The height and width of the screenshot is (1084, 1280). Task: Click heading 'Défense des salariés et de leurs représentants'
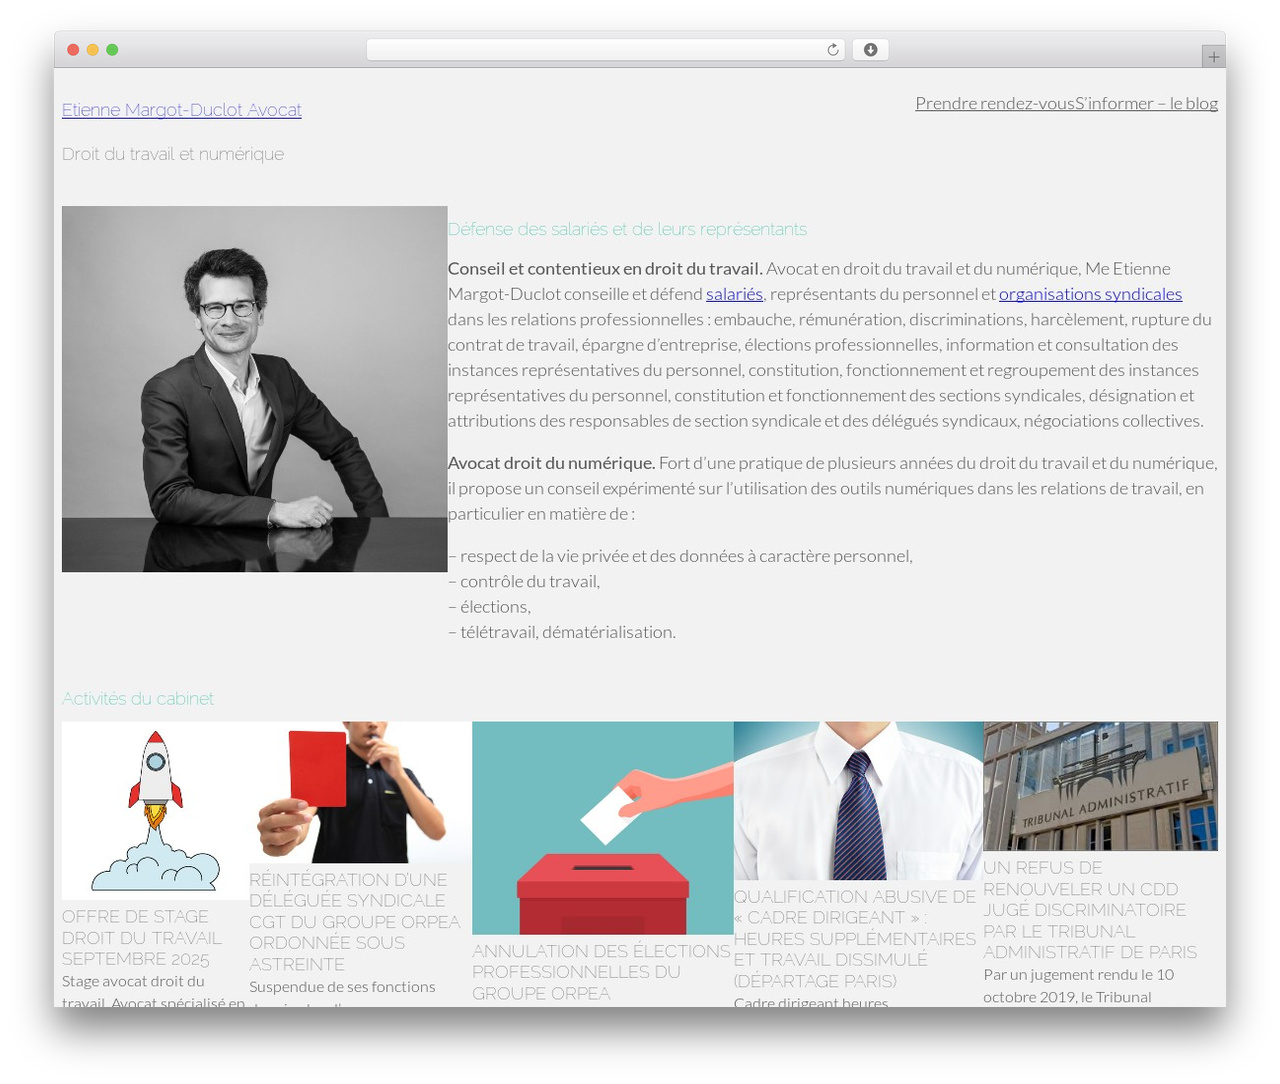tap(627, 229)
